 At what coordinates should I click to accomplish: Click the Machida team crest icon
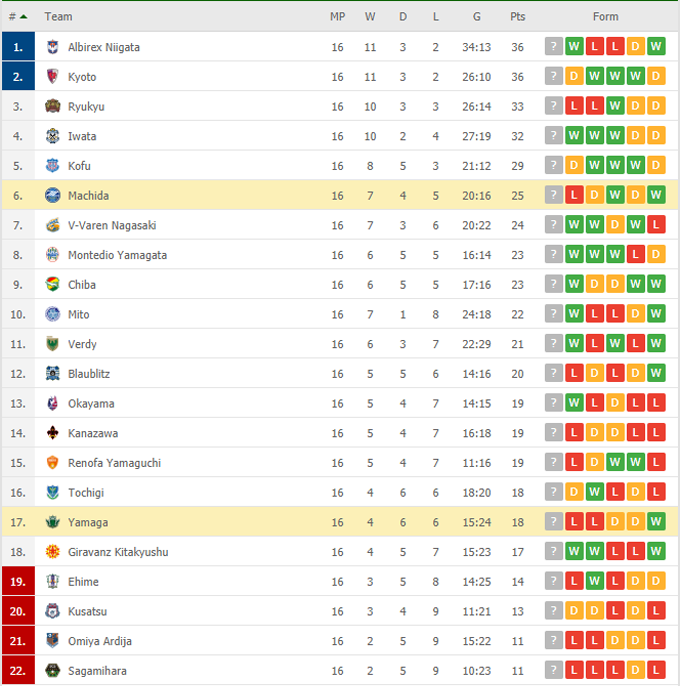[x=53, y=196]
